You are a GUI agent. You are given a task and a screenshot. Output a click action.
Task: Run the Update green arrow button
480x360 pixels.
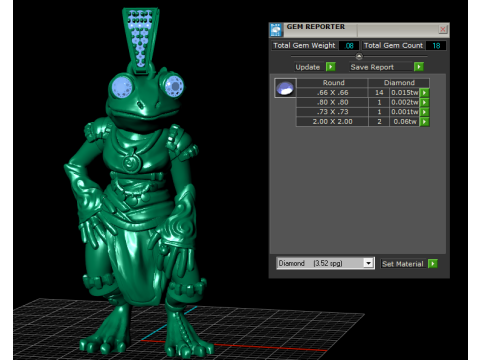tap(331, 67)
